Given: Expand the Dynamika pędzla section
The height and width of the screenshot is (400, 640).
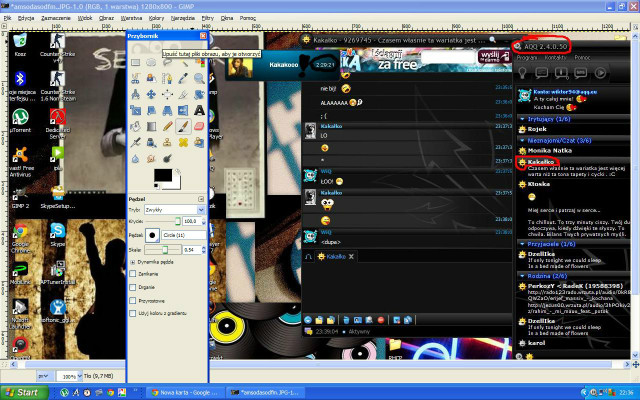Looking at the screenshot, I should (x=133, y=262).
